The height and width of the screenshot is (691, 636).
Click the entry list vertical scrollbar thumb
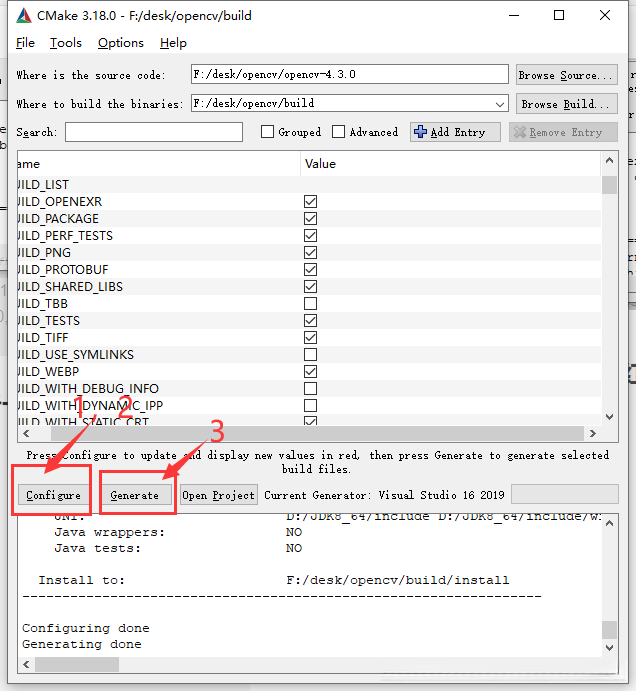[610, 185]
